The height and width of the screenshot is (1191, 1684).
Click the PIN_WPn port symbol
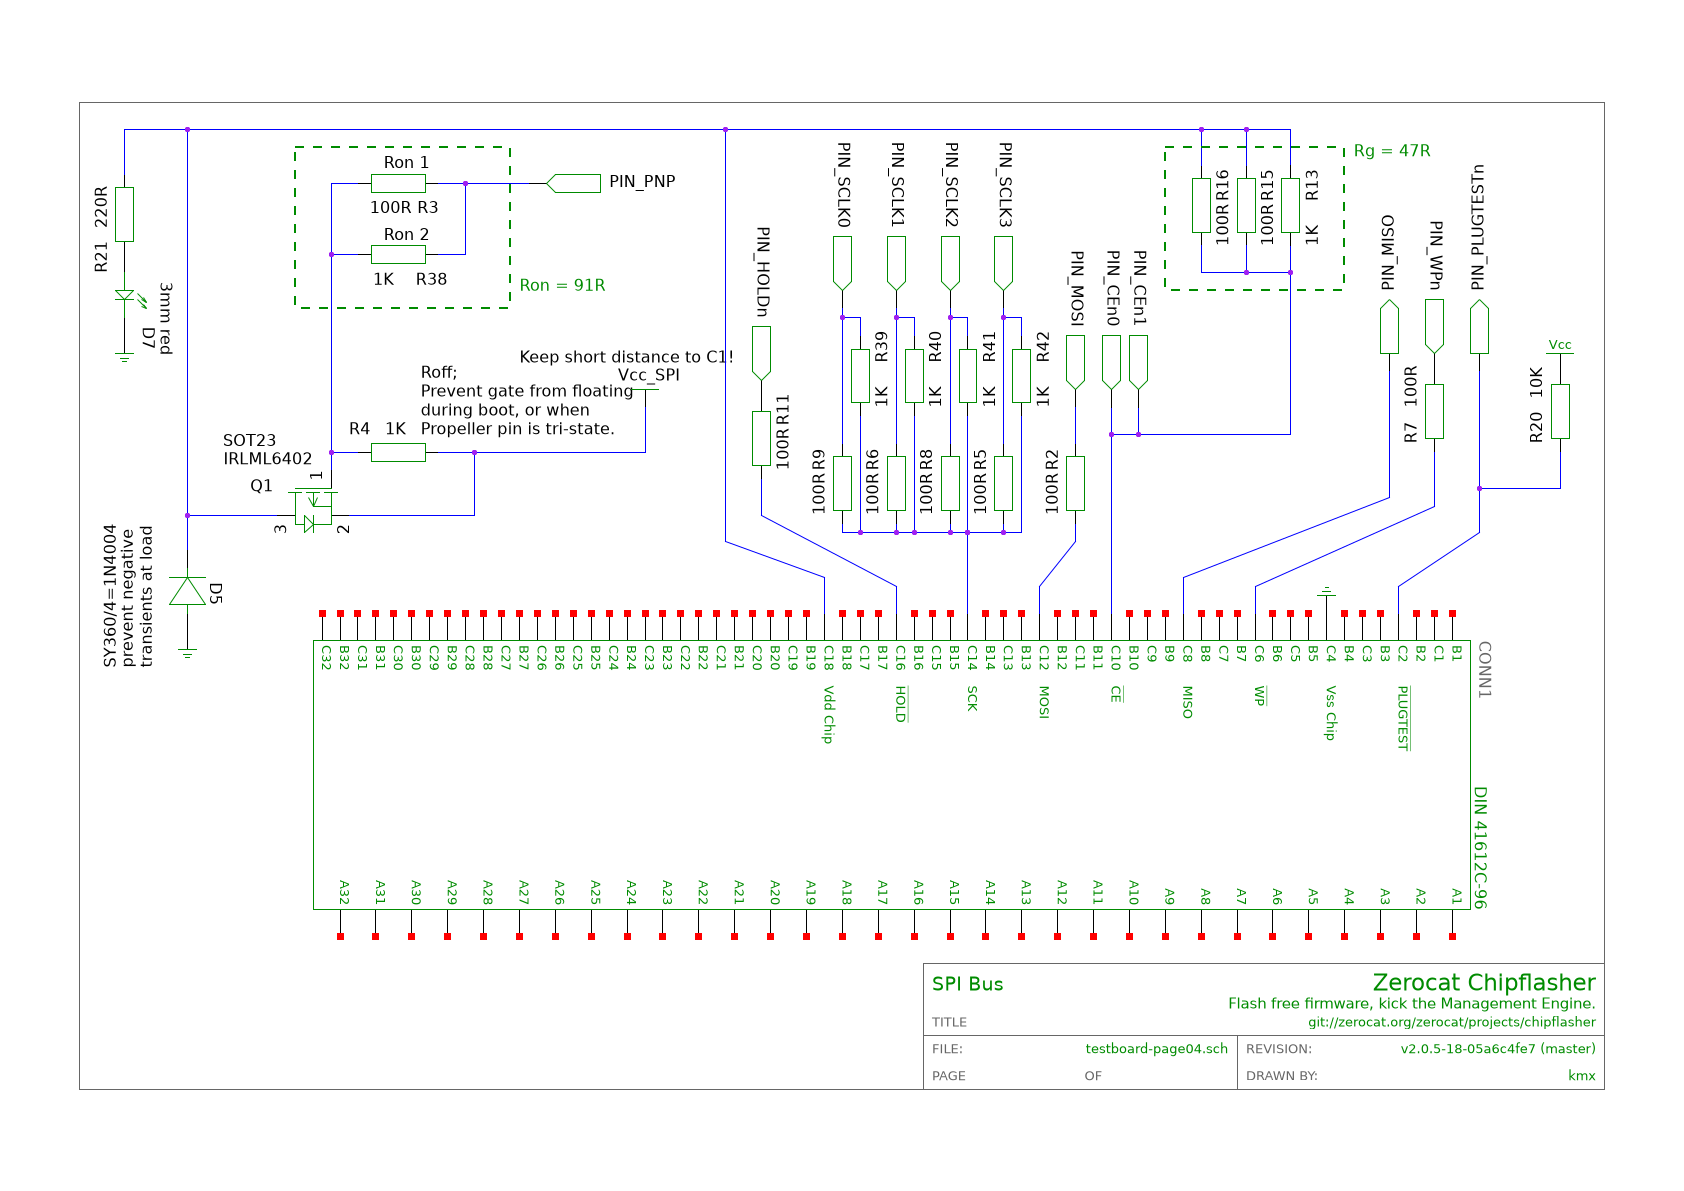pyautogui.click(x=1434, y=326)
